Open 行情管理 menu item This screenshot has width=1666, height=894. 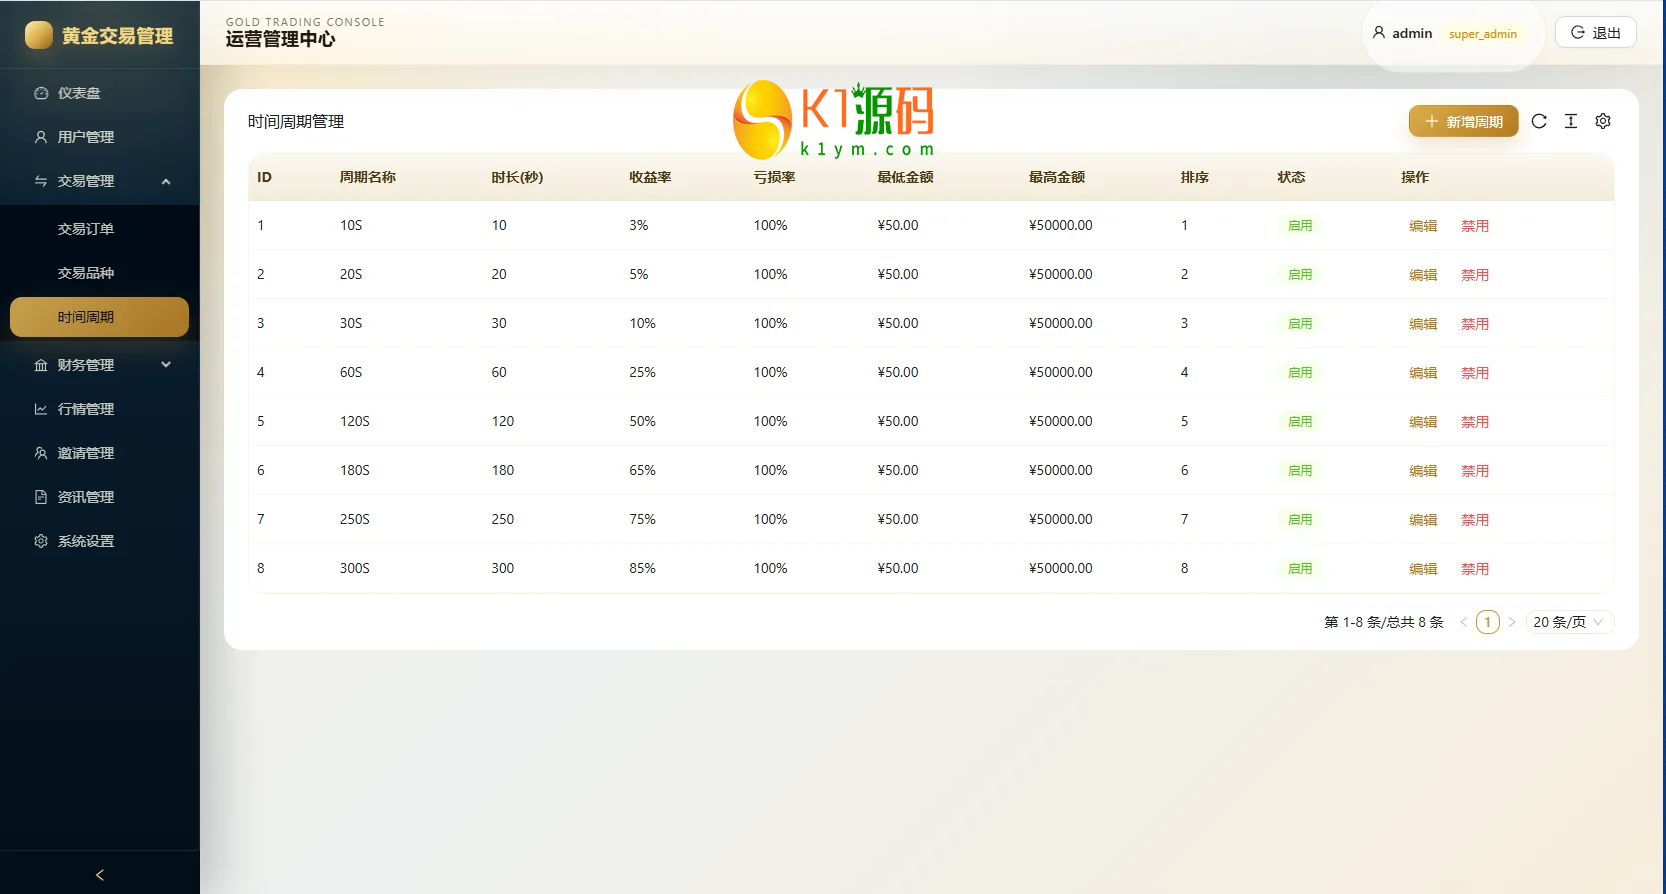click(x=100, y=409)
